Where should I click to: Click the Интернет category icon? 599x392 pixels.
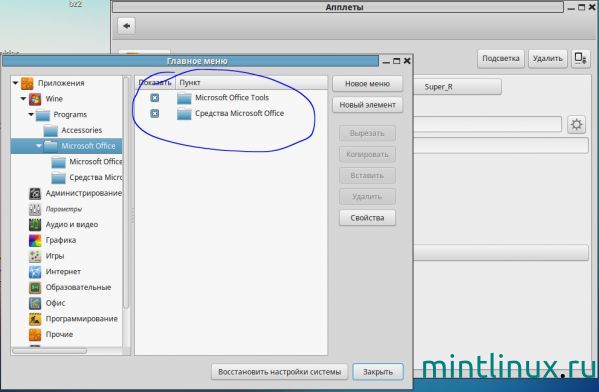pos(35,272)
